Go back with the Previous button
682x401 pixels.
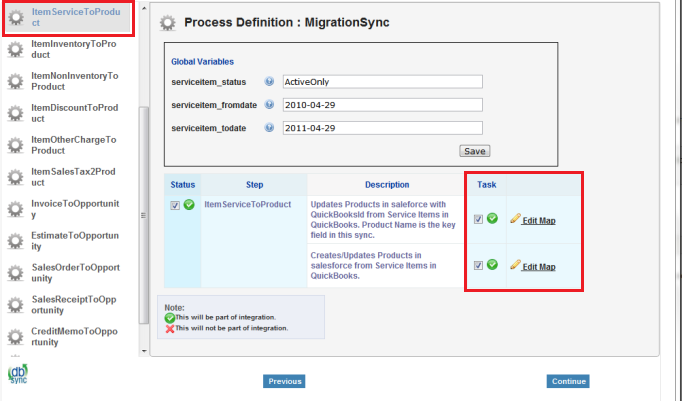284,381
